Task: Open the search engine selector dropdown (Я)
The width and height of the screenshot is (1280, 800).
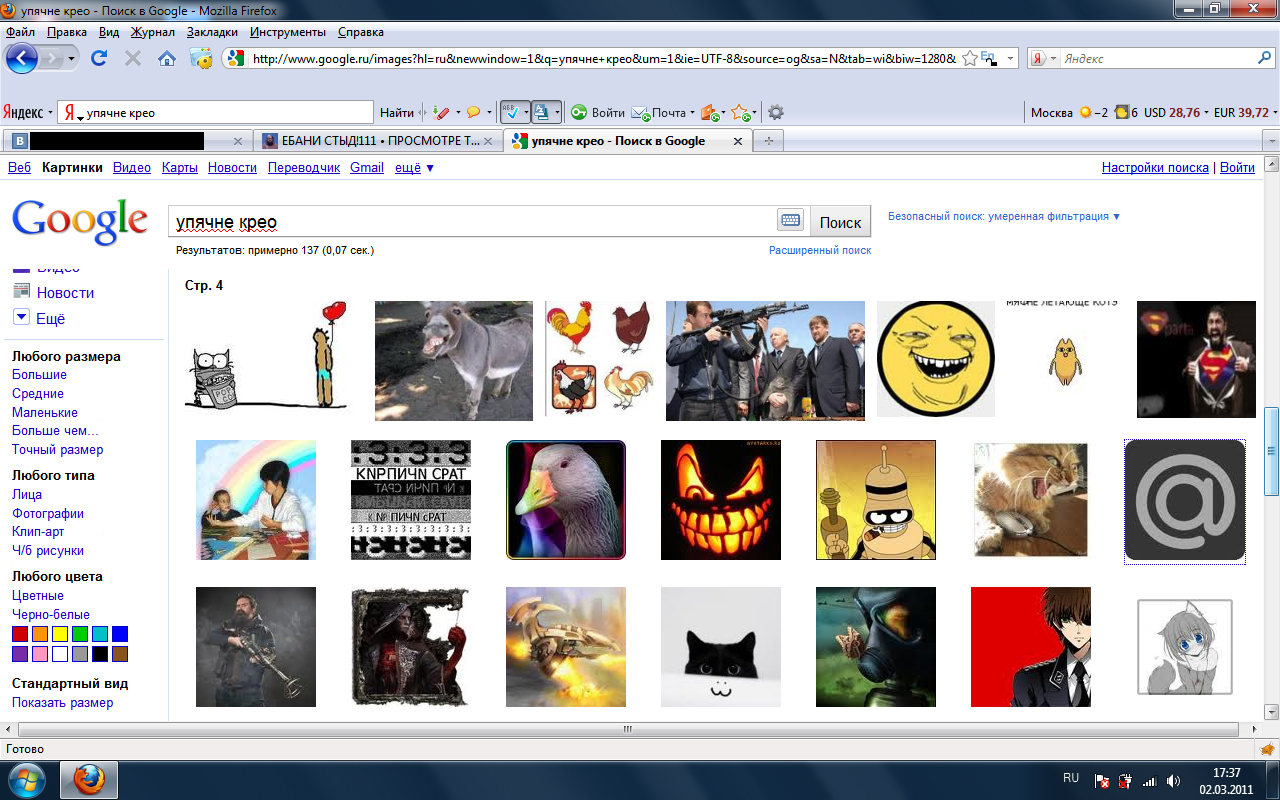Action: 1041,59
